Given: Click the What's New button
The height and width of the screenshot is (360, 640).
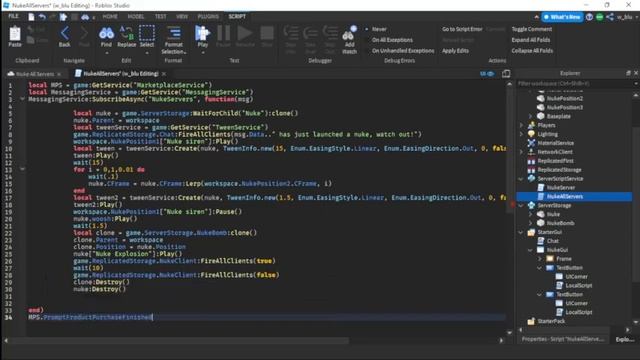Looking at the screenshot, I should click(562, 17).
